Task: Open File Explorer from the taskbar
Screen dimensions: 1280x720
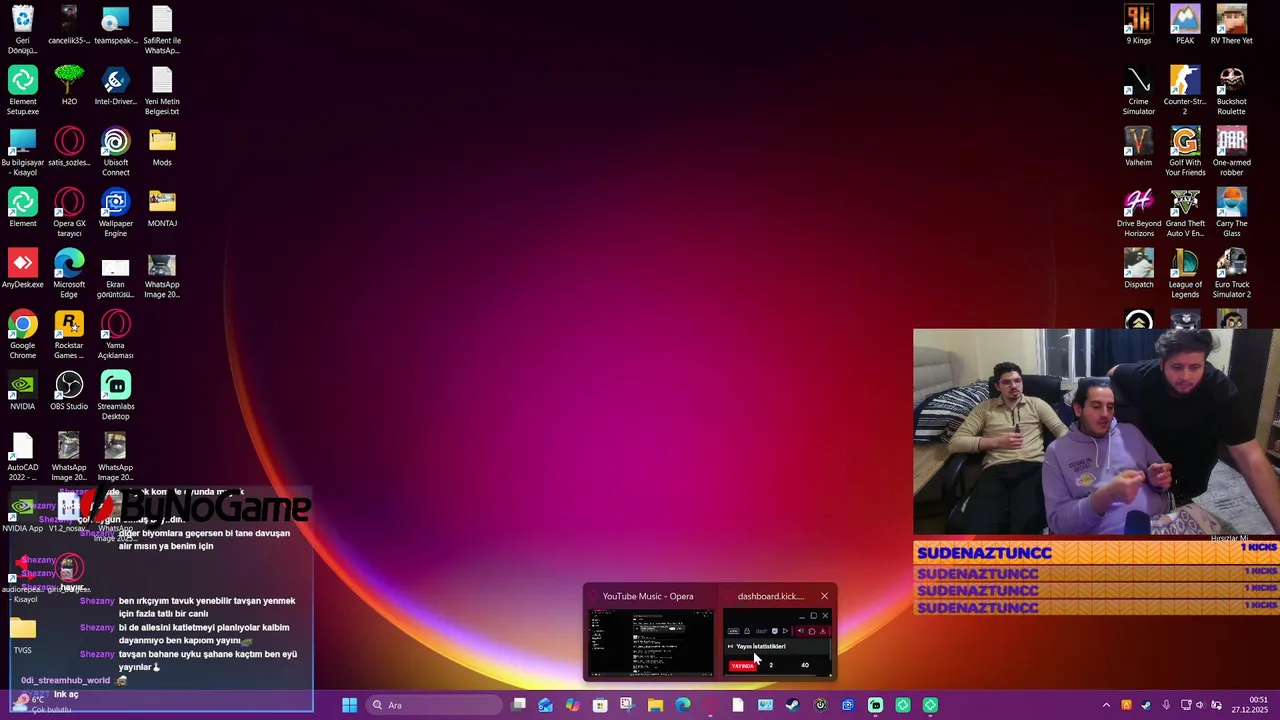Action: click(655, 705)
